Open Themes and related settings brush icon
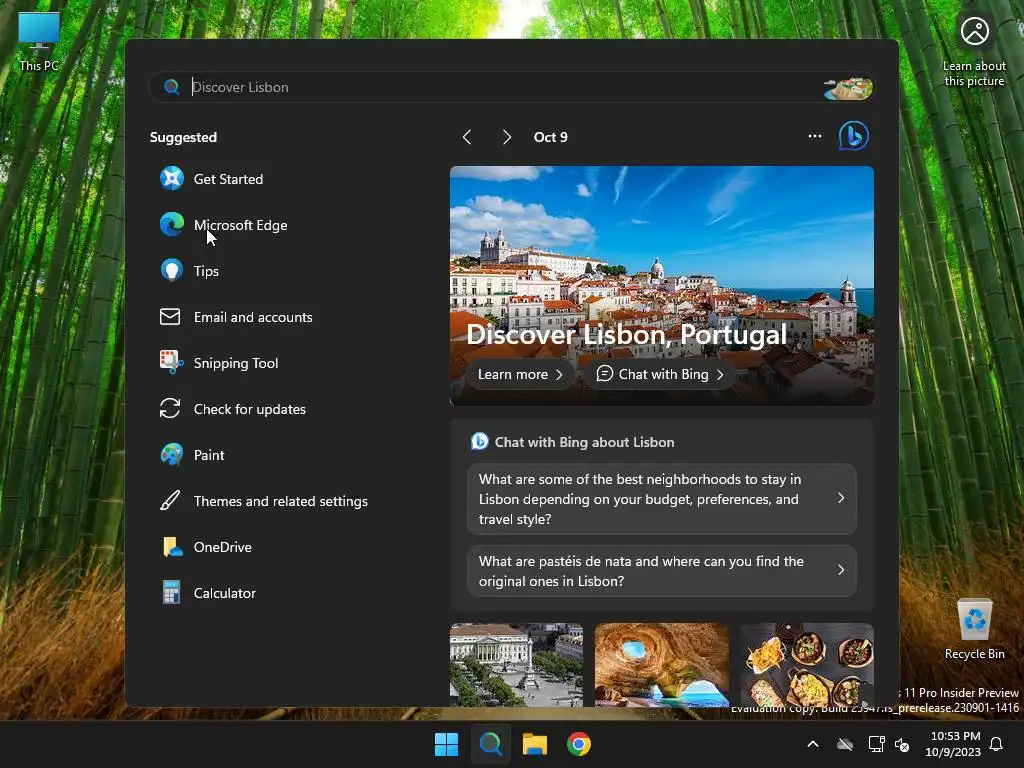 coord(170,501)
